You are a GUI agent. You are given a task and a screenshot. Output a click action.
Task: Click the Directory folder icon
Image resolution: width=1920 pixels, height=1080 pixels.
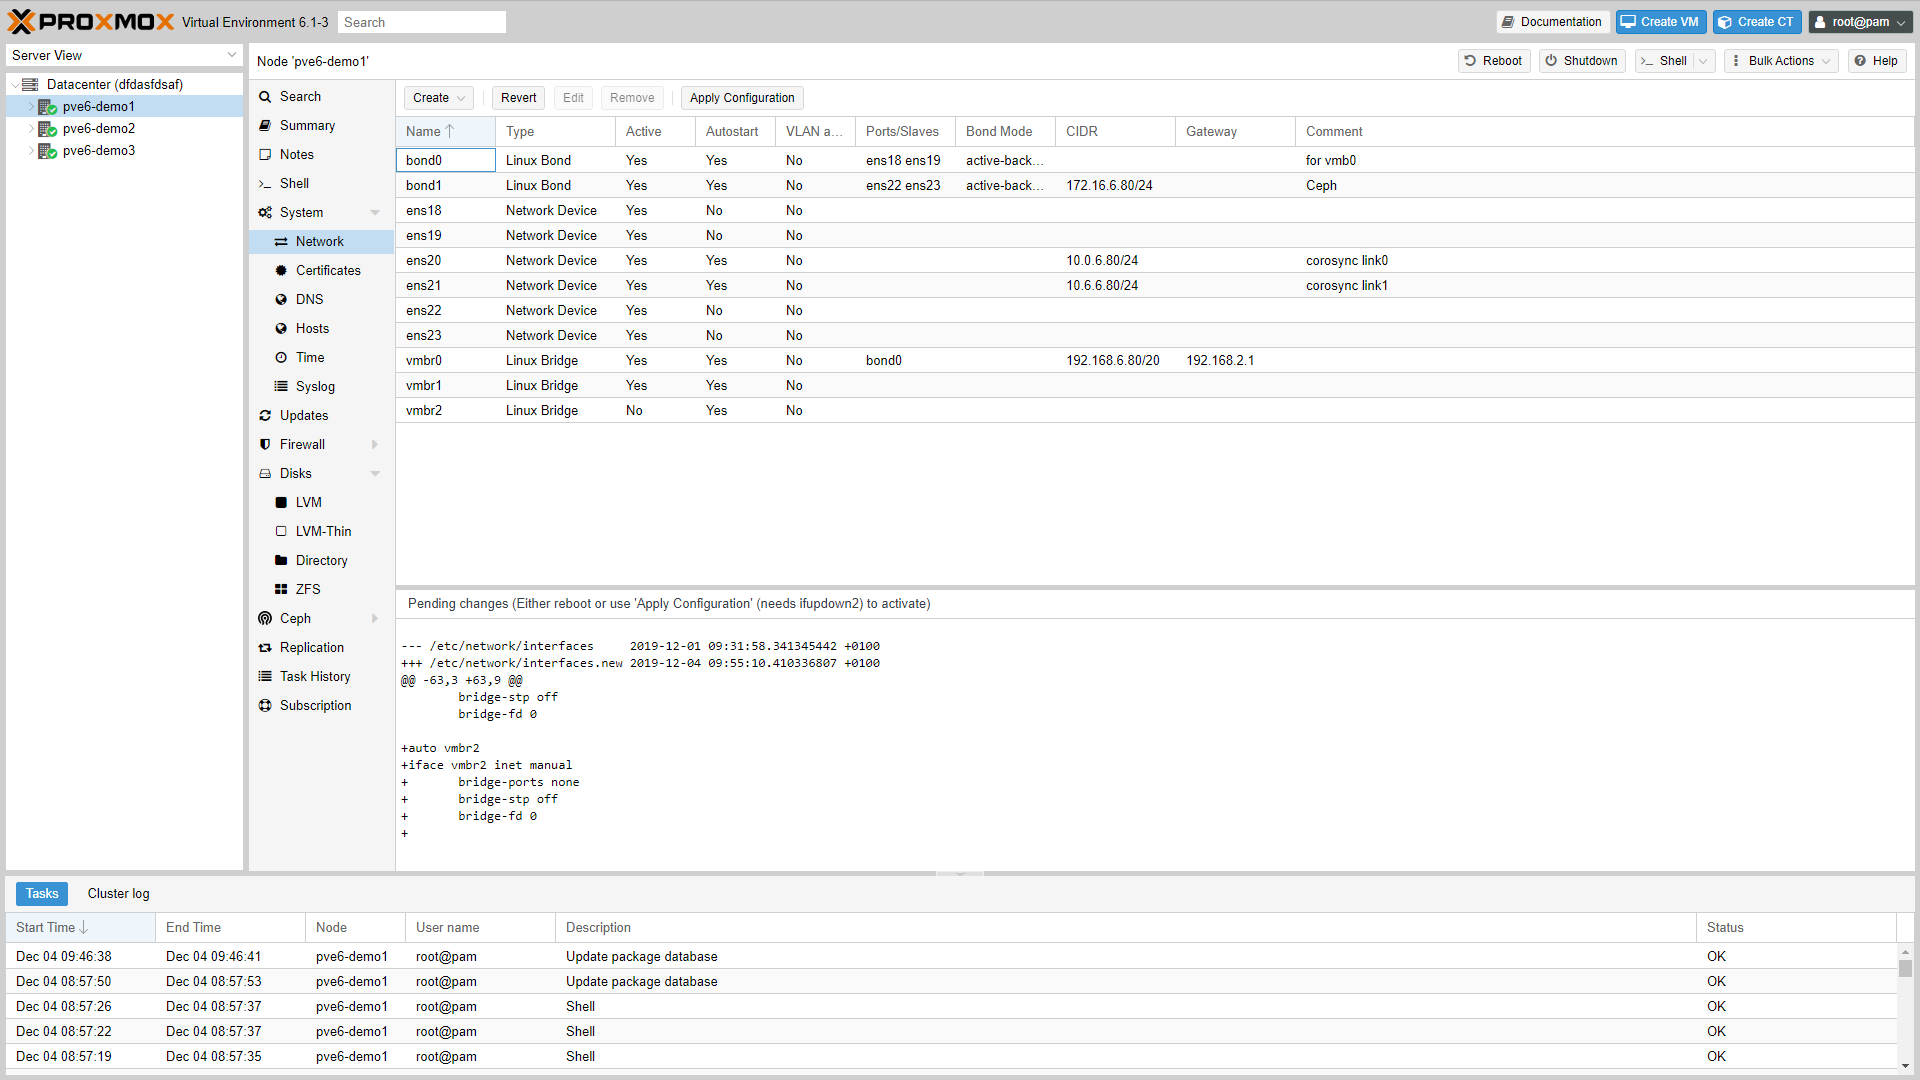click(281, 561)
